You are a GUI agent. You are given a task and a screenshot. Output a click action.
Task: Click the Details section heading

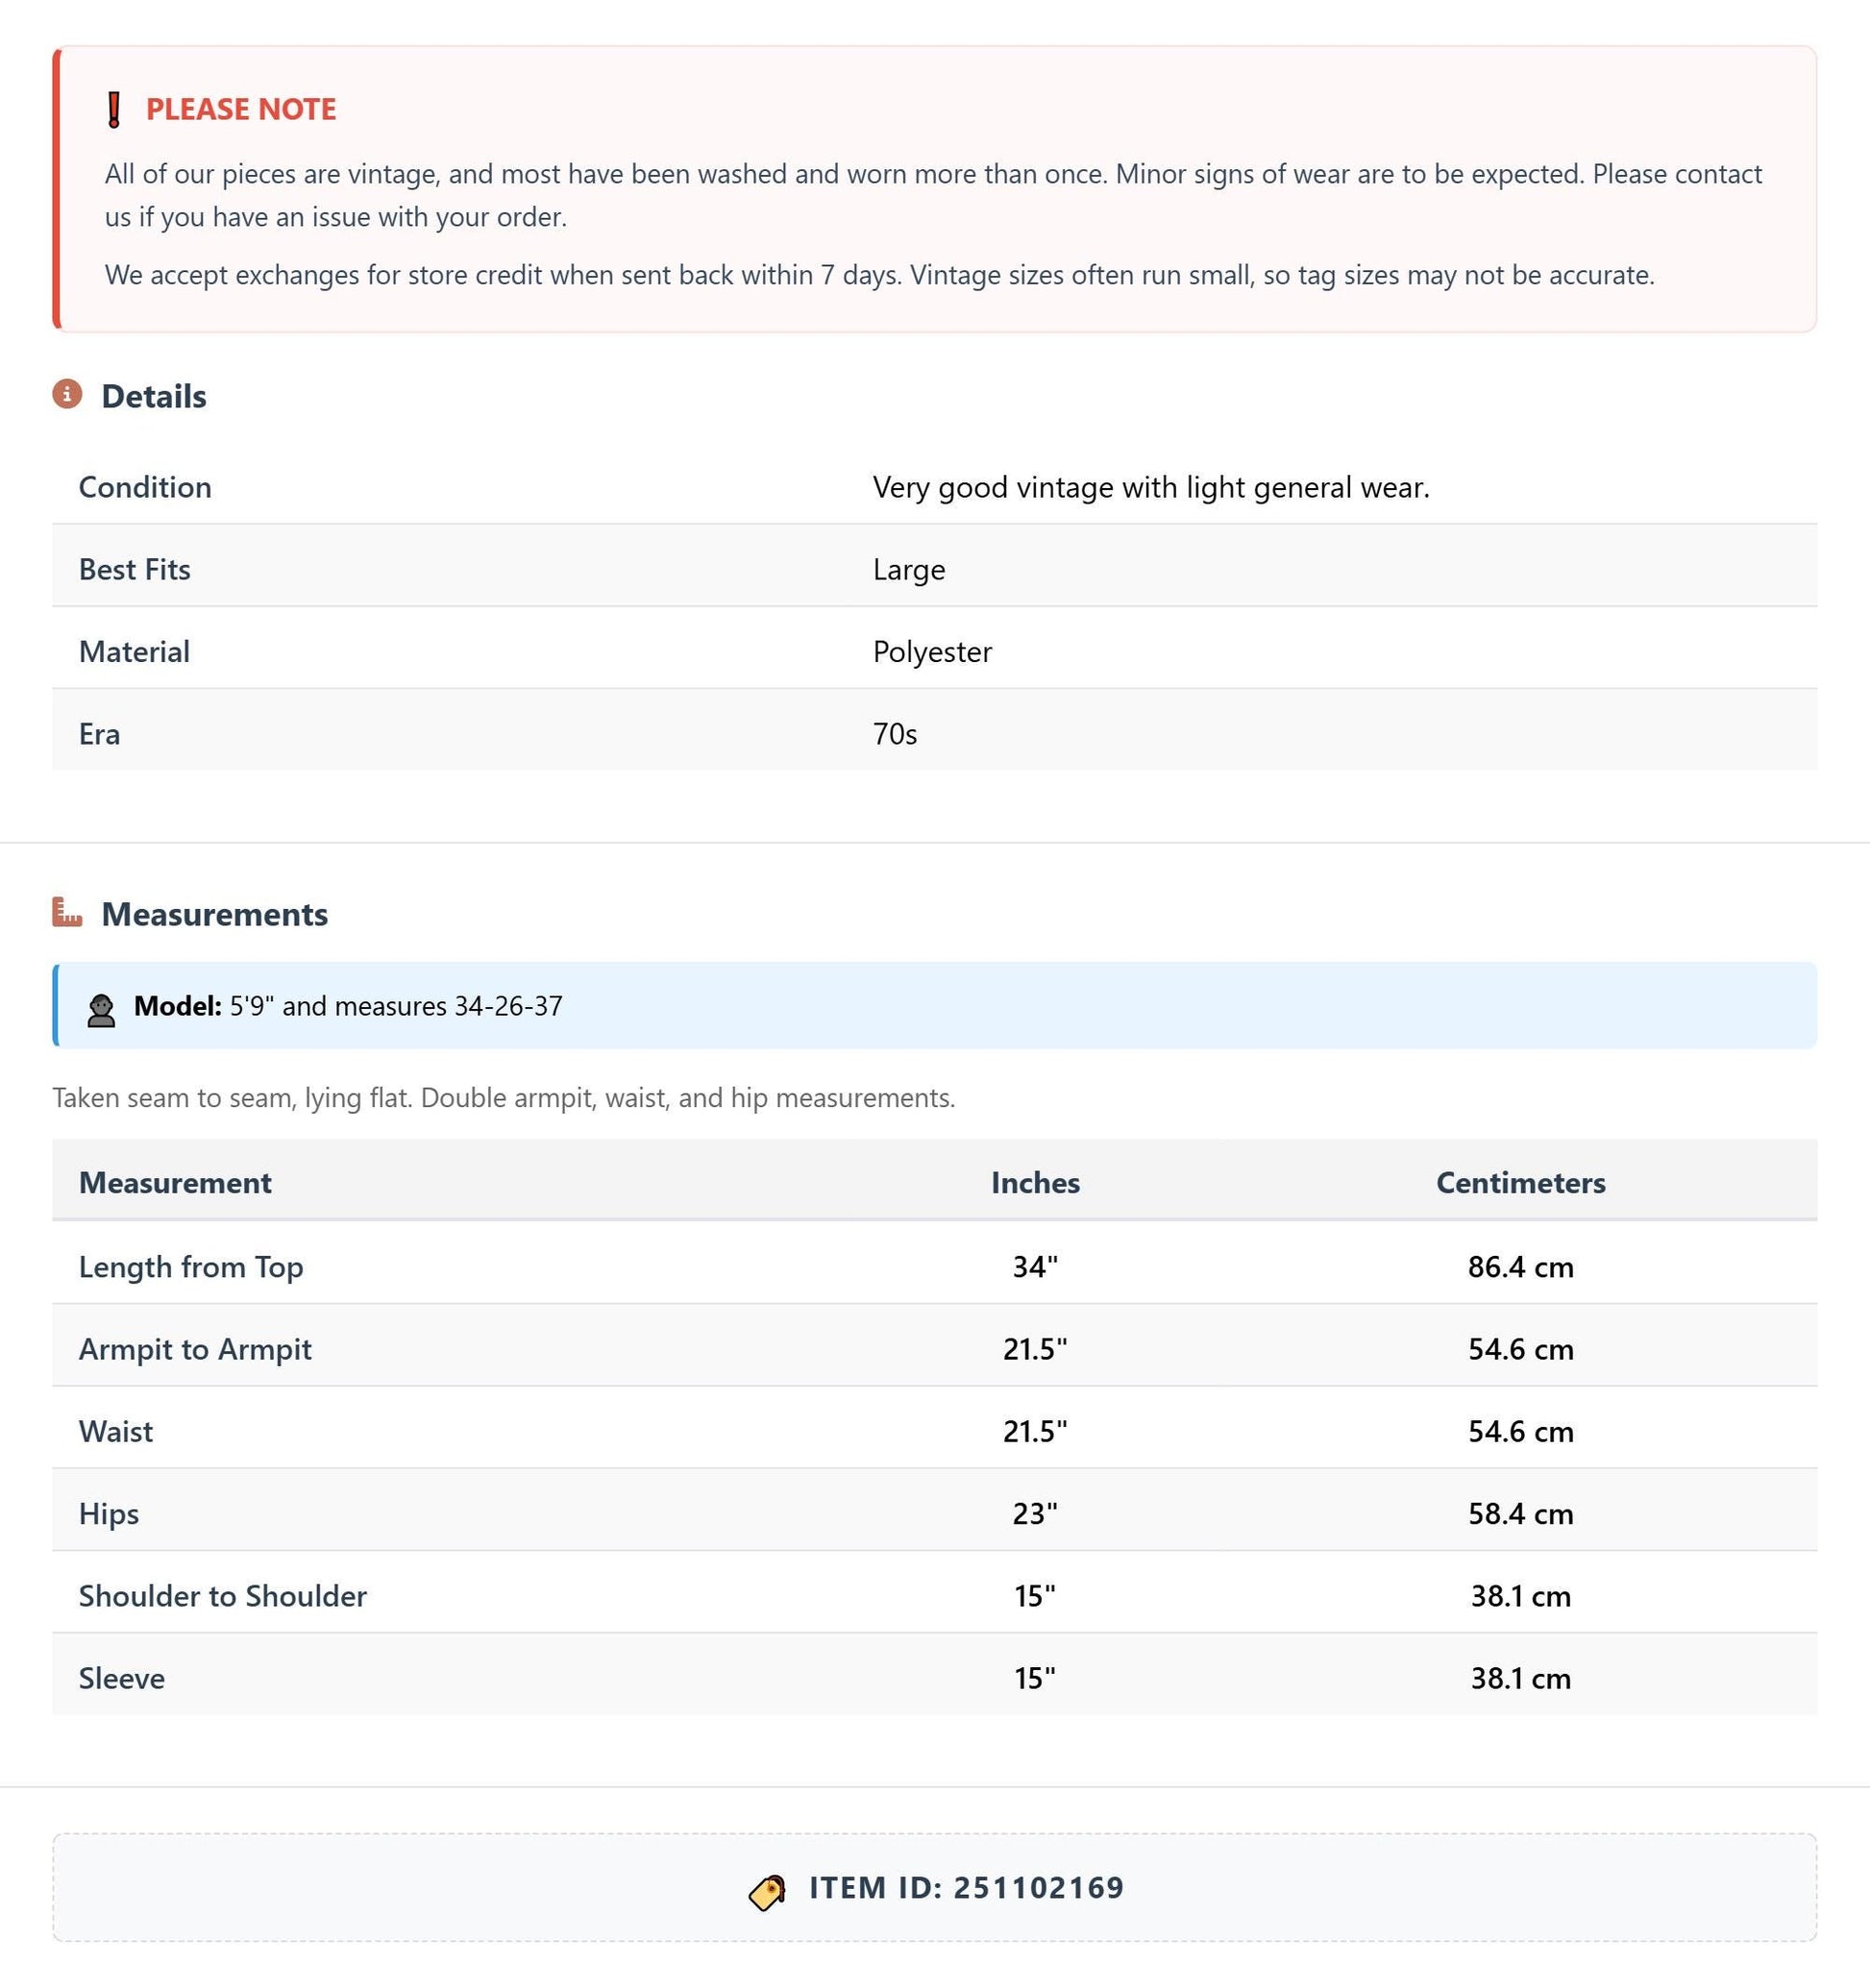click(154, 396)
